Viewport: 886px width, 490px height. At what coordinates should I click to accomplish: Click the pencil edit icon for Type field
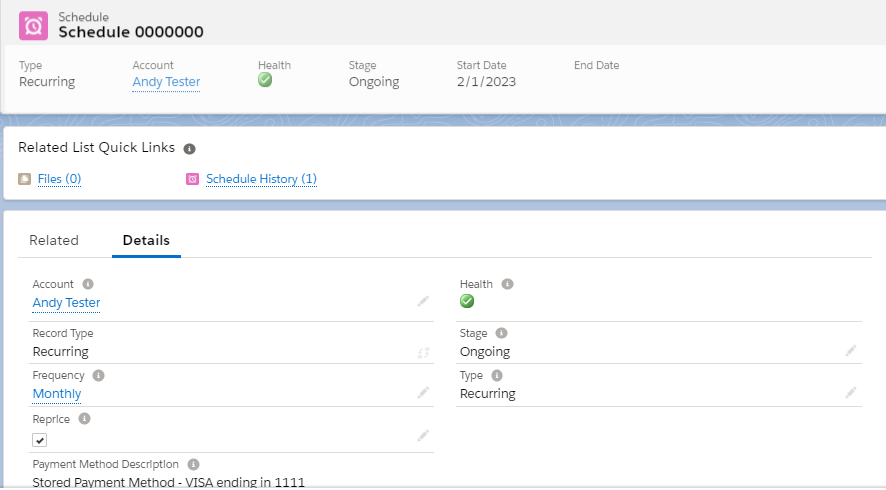click(850, 393)
